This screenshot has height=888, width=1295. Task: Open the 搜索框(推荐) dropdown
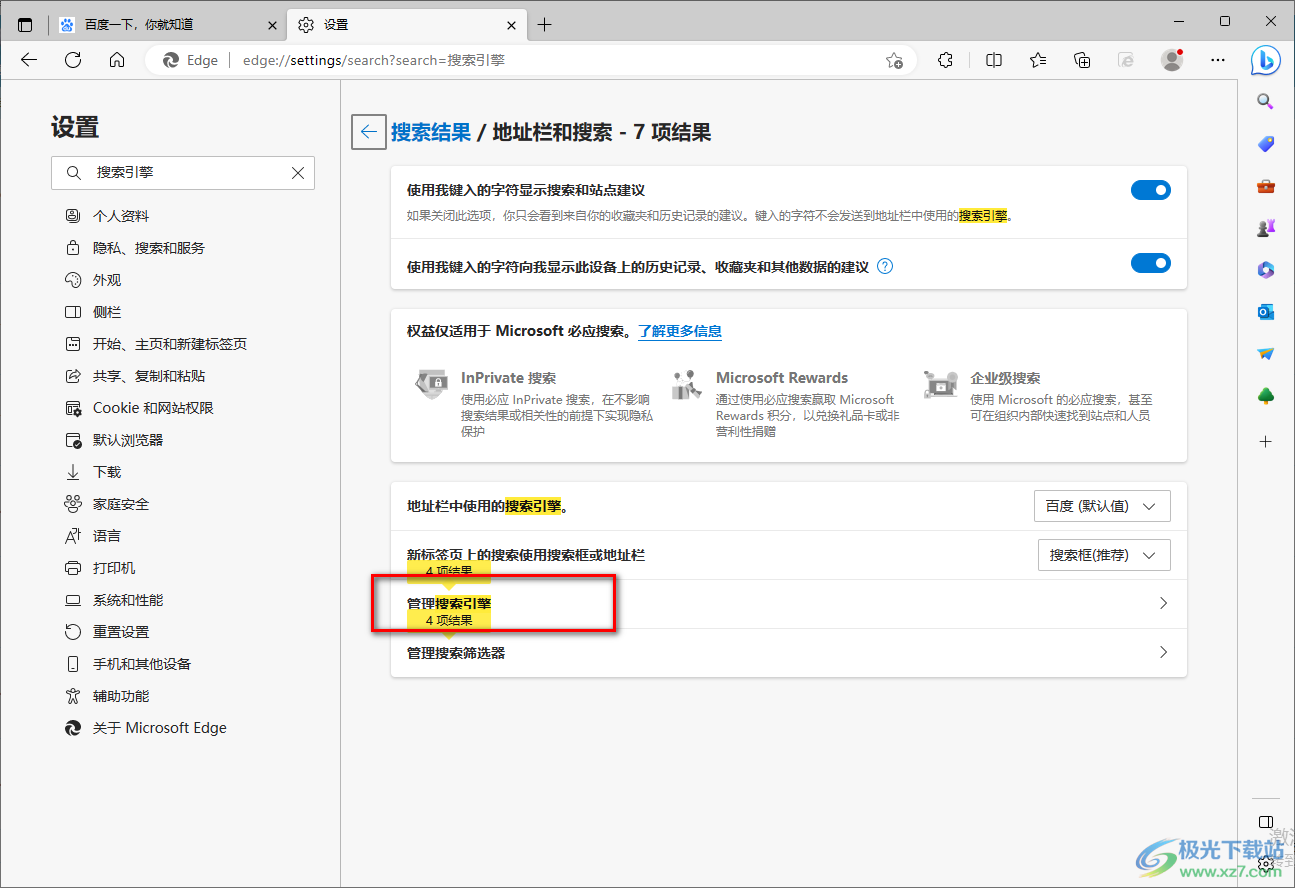click(x=1104, y=555)
